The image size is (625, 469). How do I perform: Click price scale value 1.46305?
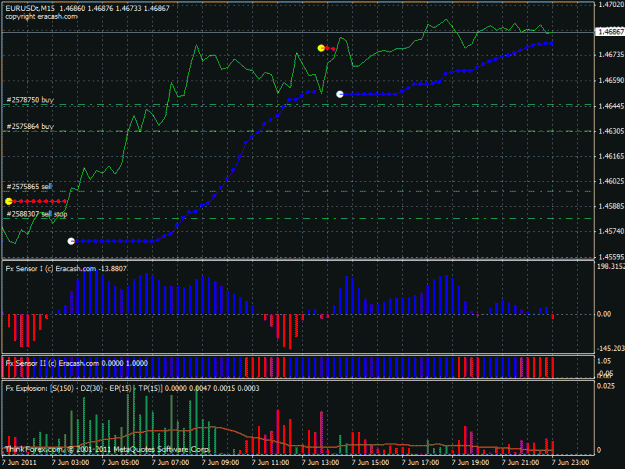click(x=610, y=131)
